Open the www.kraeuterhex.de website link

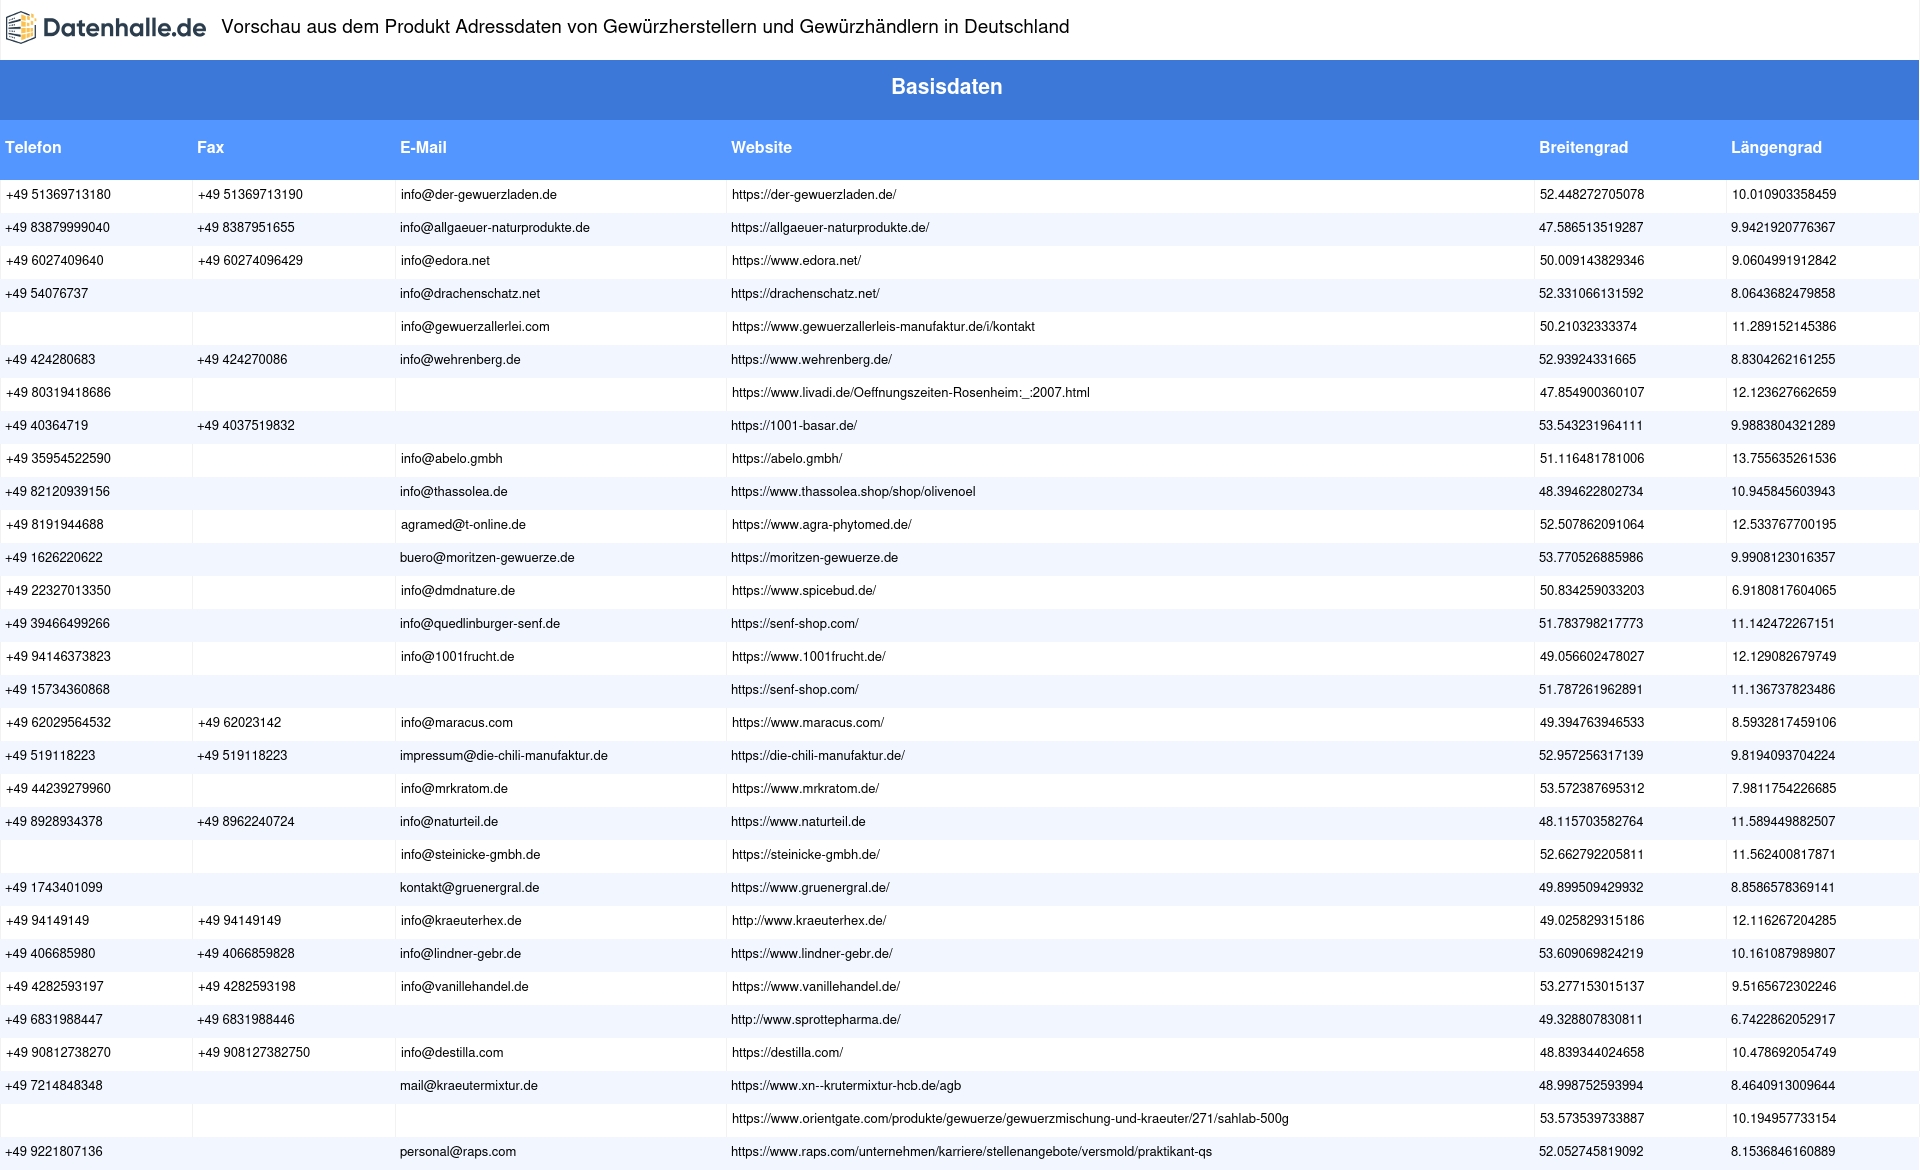(x=809, y=921)
